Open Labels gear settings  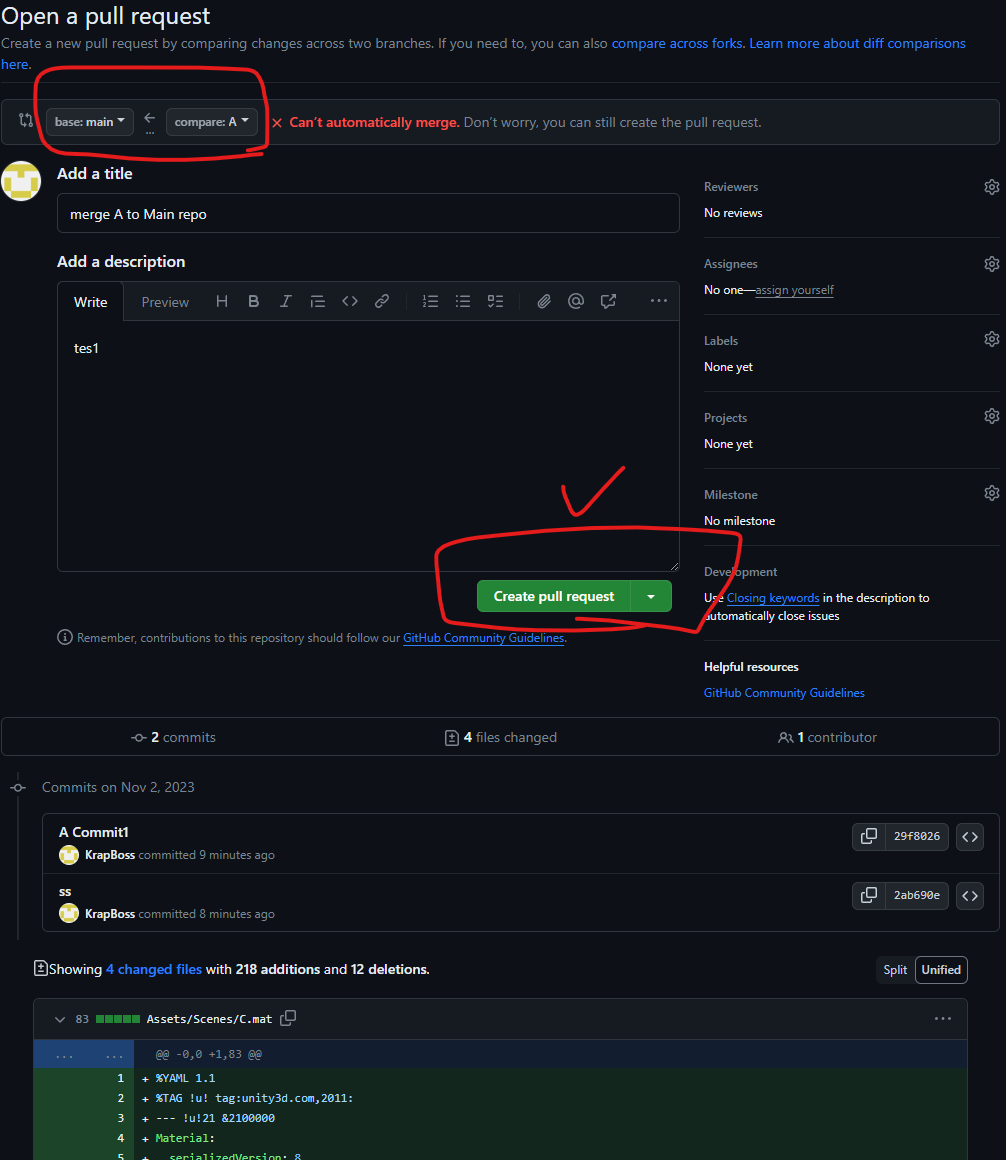[991, 339]
